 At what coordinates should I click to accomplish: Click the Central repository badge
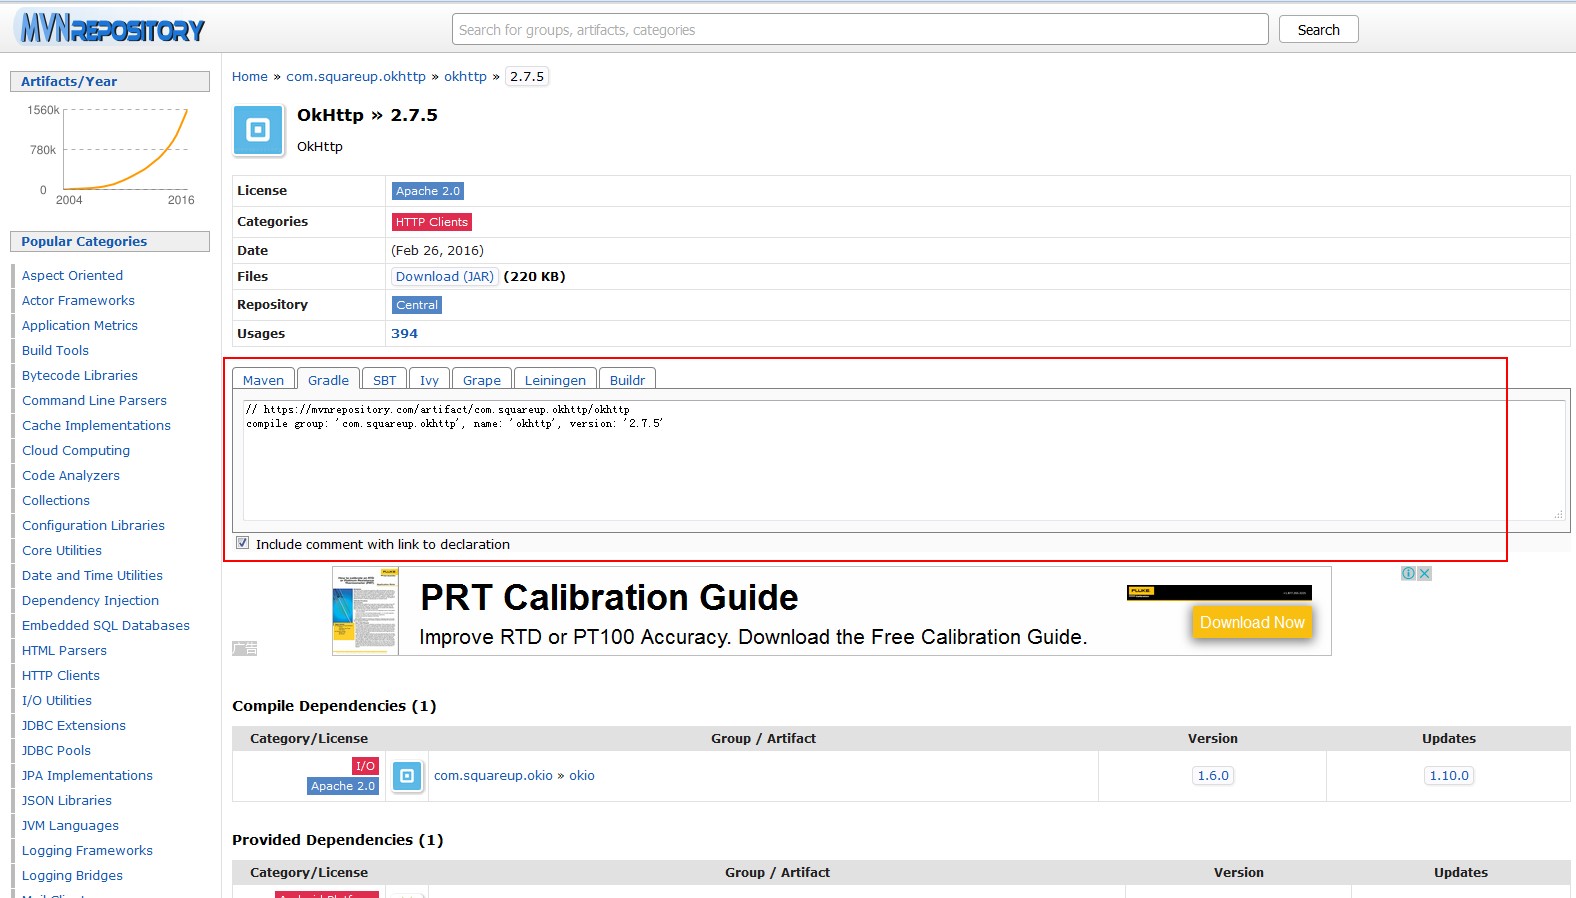tap(417, 305)
